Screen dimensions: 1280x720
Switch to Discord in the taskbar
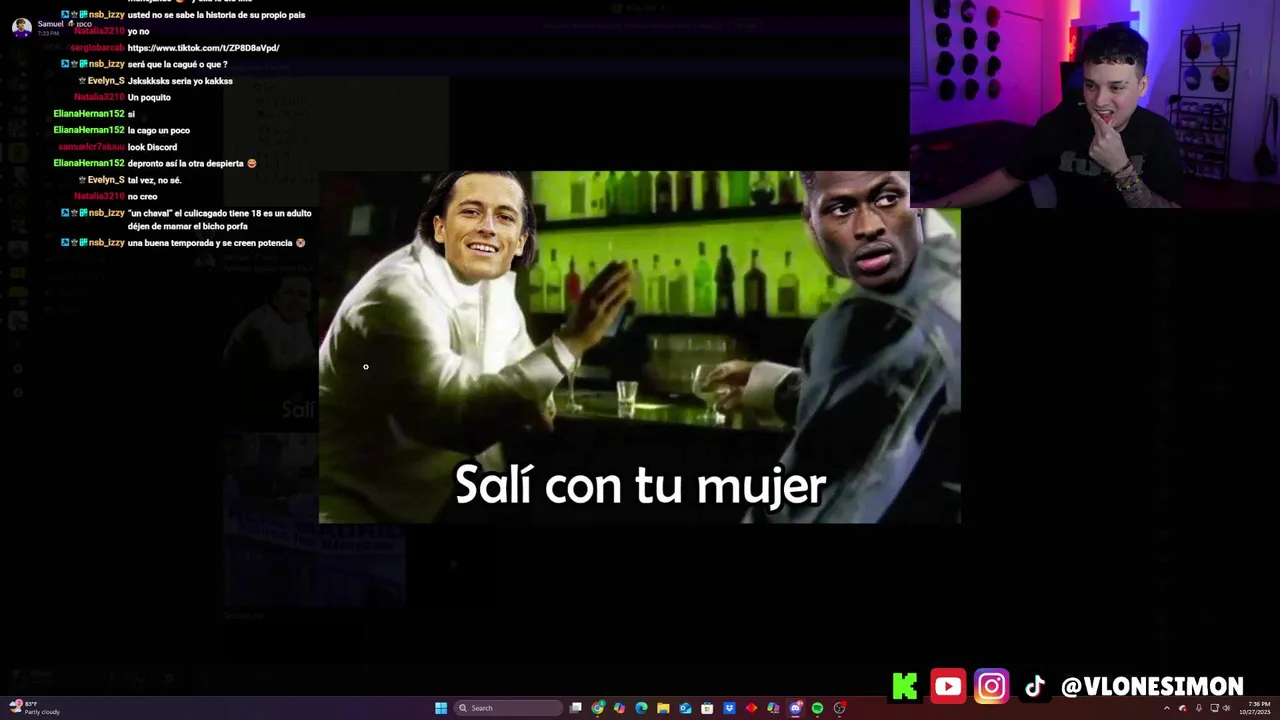pyautogui.click(x=795, y=708)
